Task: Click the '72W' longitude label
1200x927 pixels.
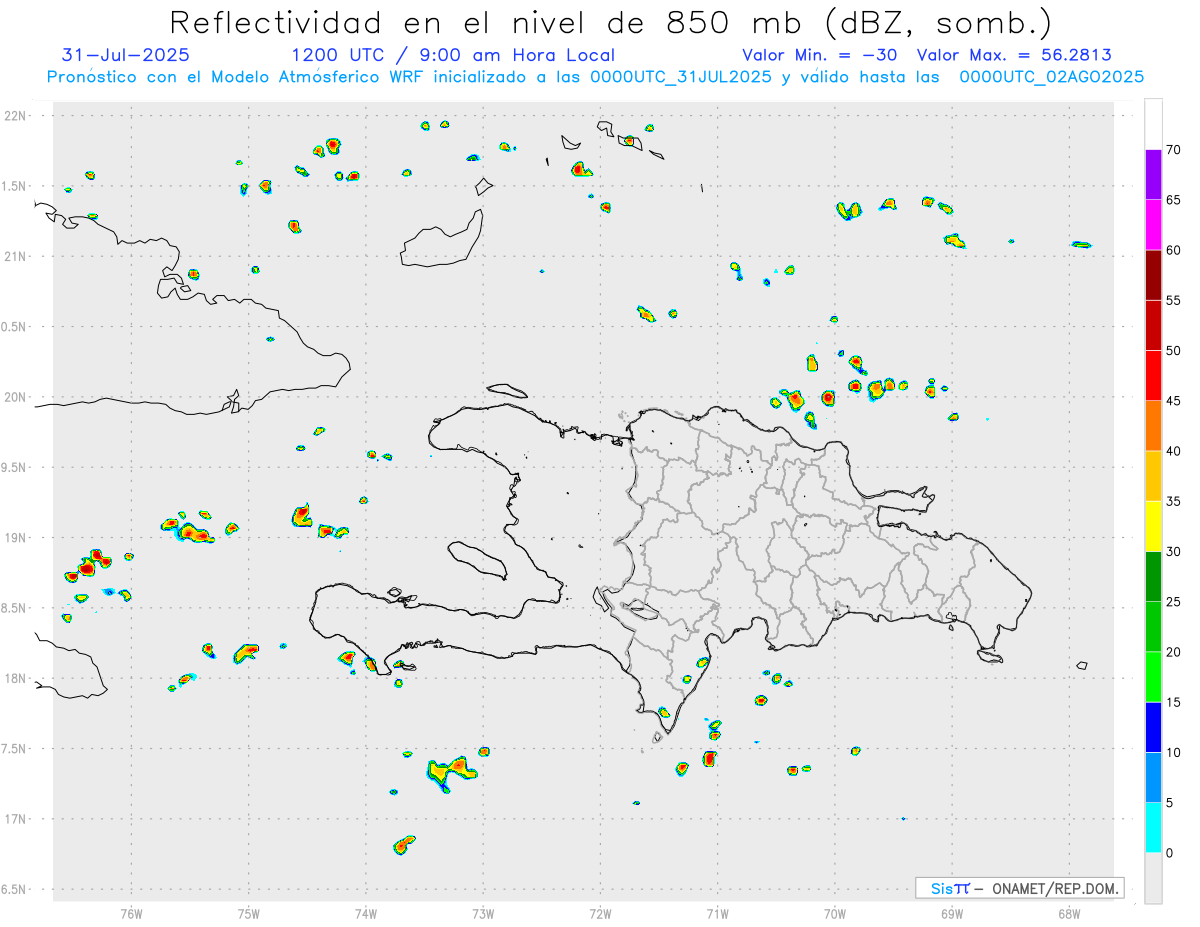Action: (600, 912)
